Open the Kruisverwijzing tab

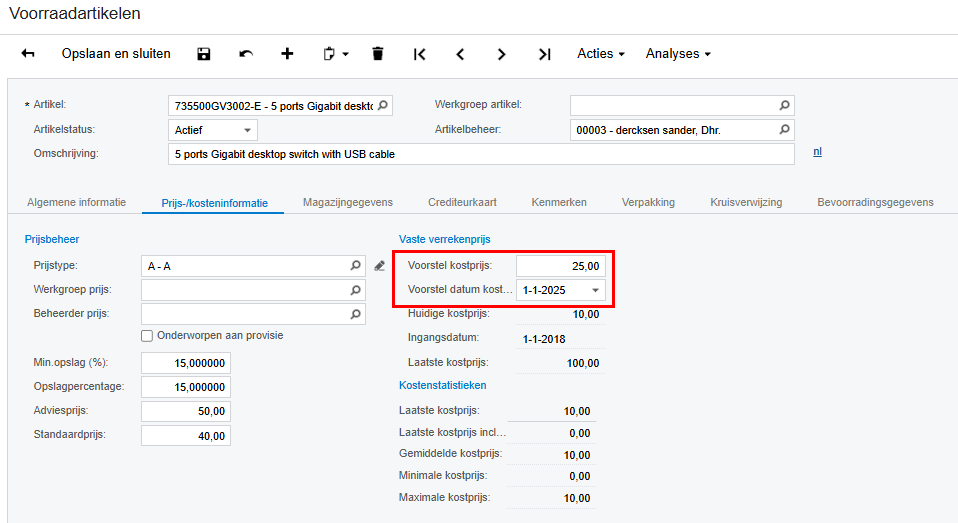pyautogui.click(x=746, y=202)
